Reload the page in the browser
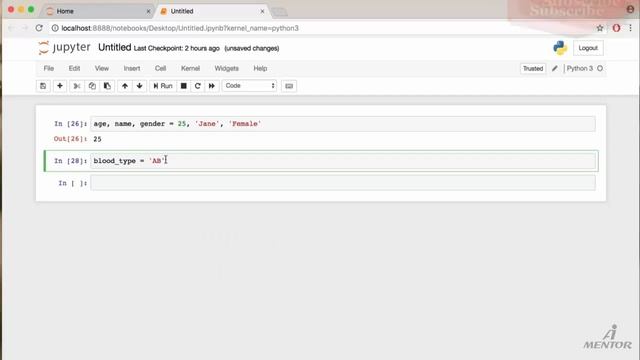 (39, 28)
